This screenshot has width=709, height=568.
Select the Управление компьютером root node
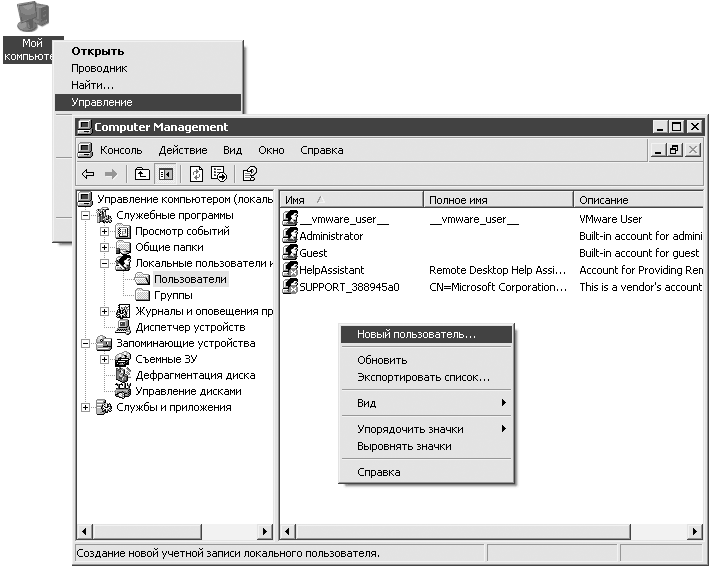[185, 199]
